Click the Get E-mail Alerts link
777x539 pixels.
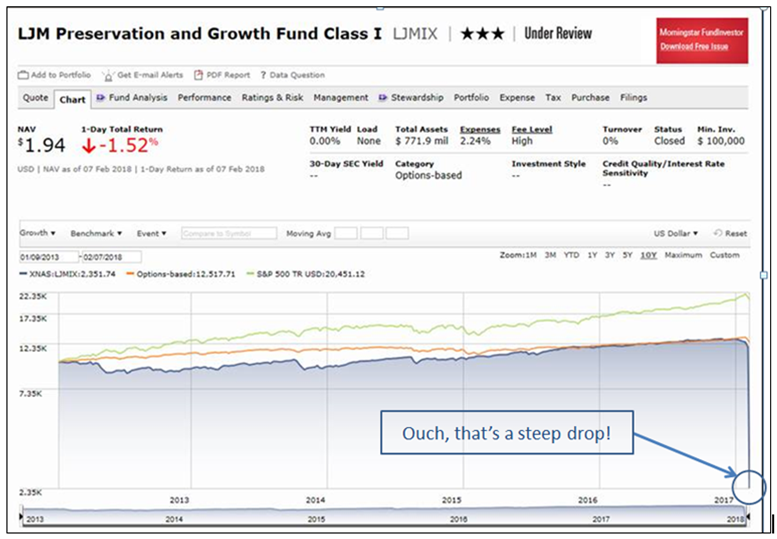coord(150,75)
